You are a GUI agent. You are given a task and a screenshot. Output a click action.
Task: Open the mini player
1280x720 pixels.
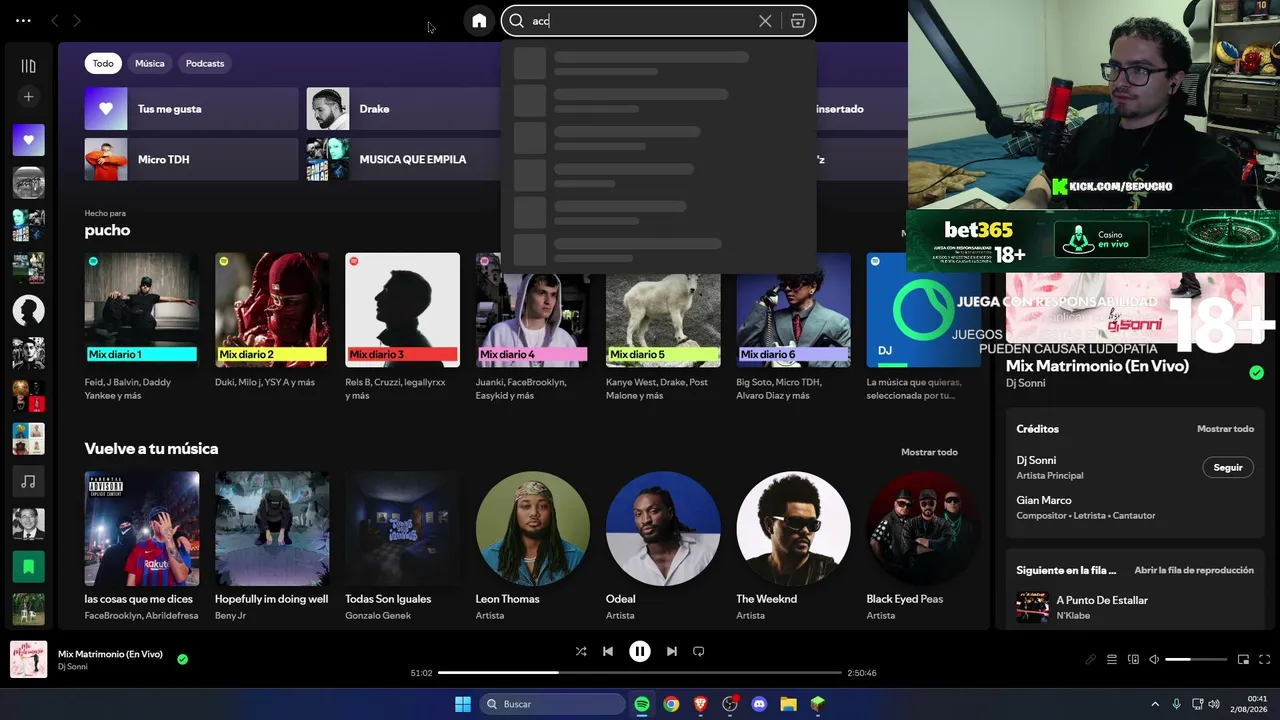click(1244, 659)
